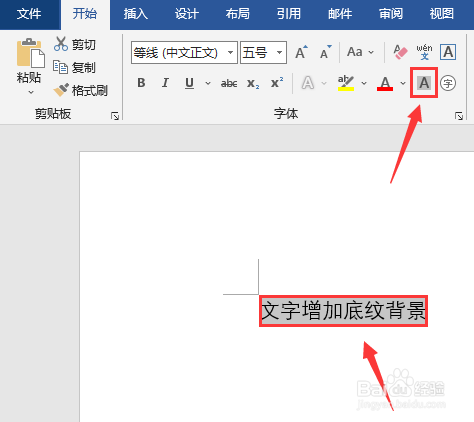Apply the yellow text highlight color
The width and height of the screenshot is (474, 422).
click(346, 83)
